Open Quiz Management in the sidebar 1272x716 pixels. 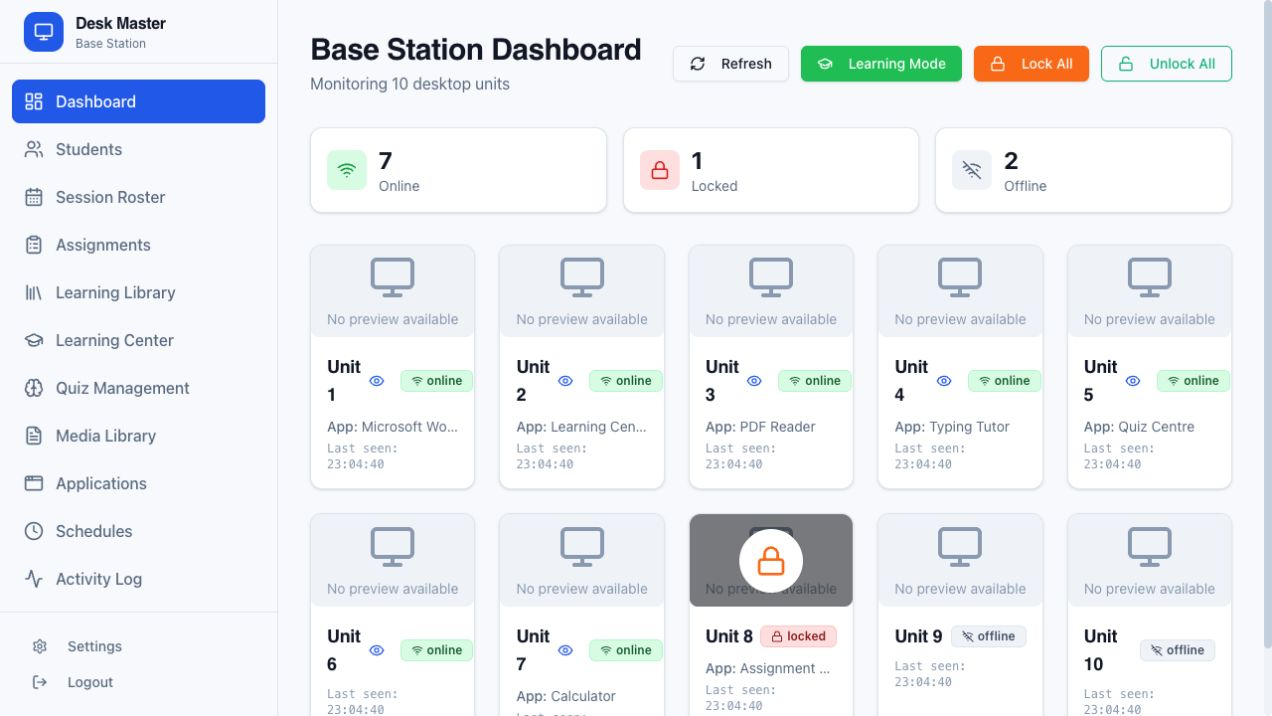pos(138,388)
